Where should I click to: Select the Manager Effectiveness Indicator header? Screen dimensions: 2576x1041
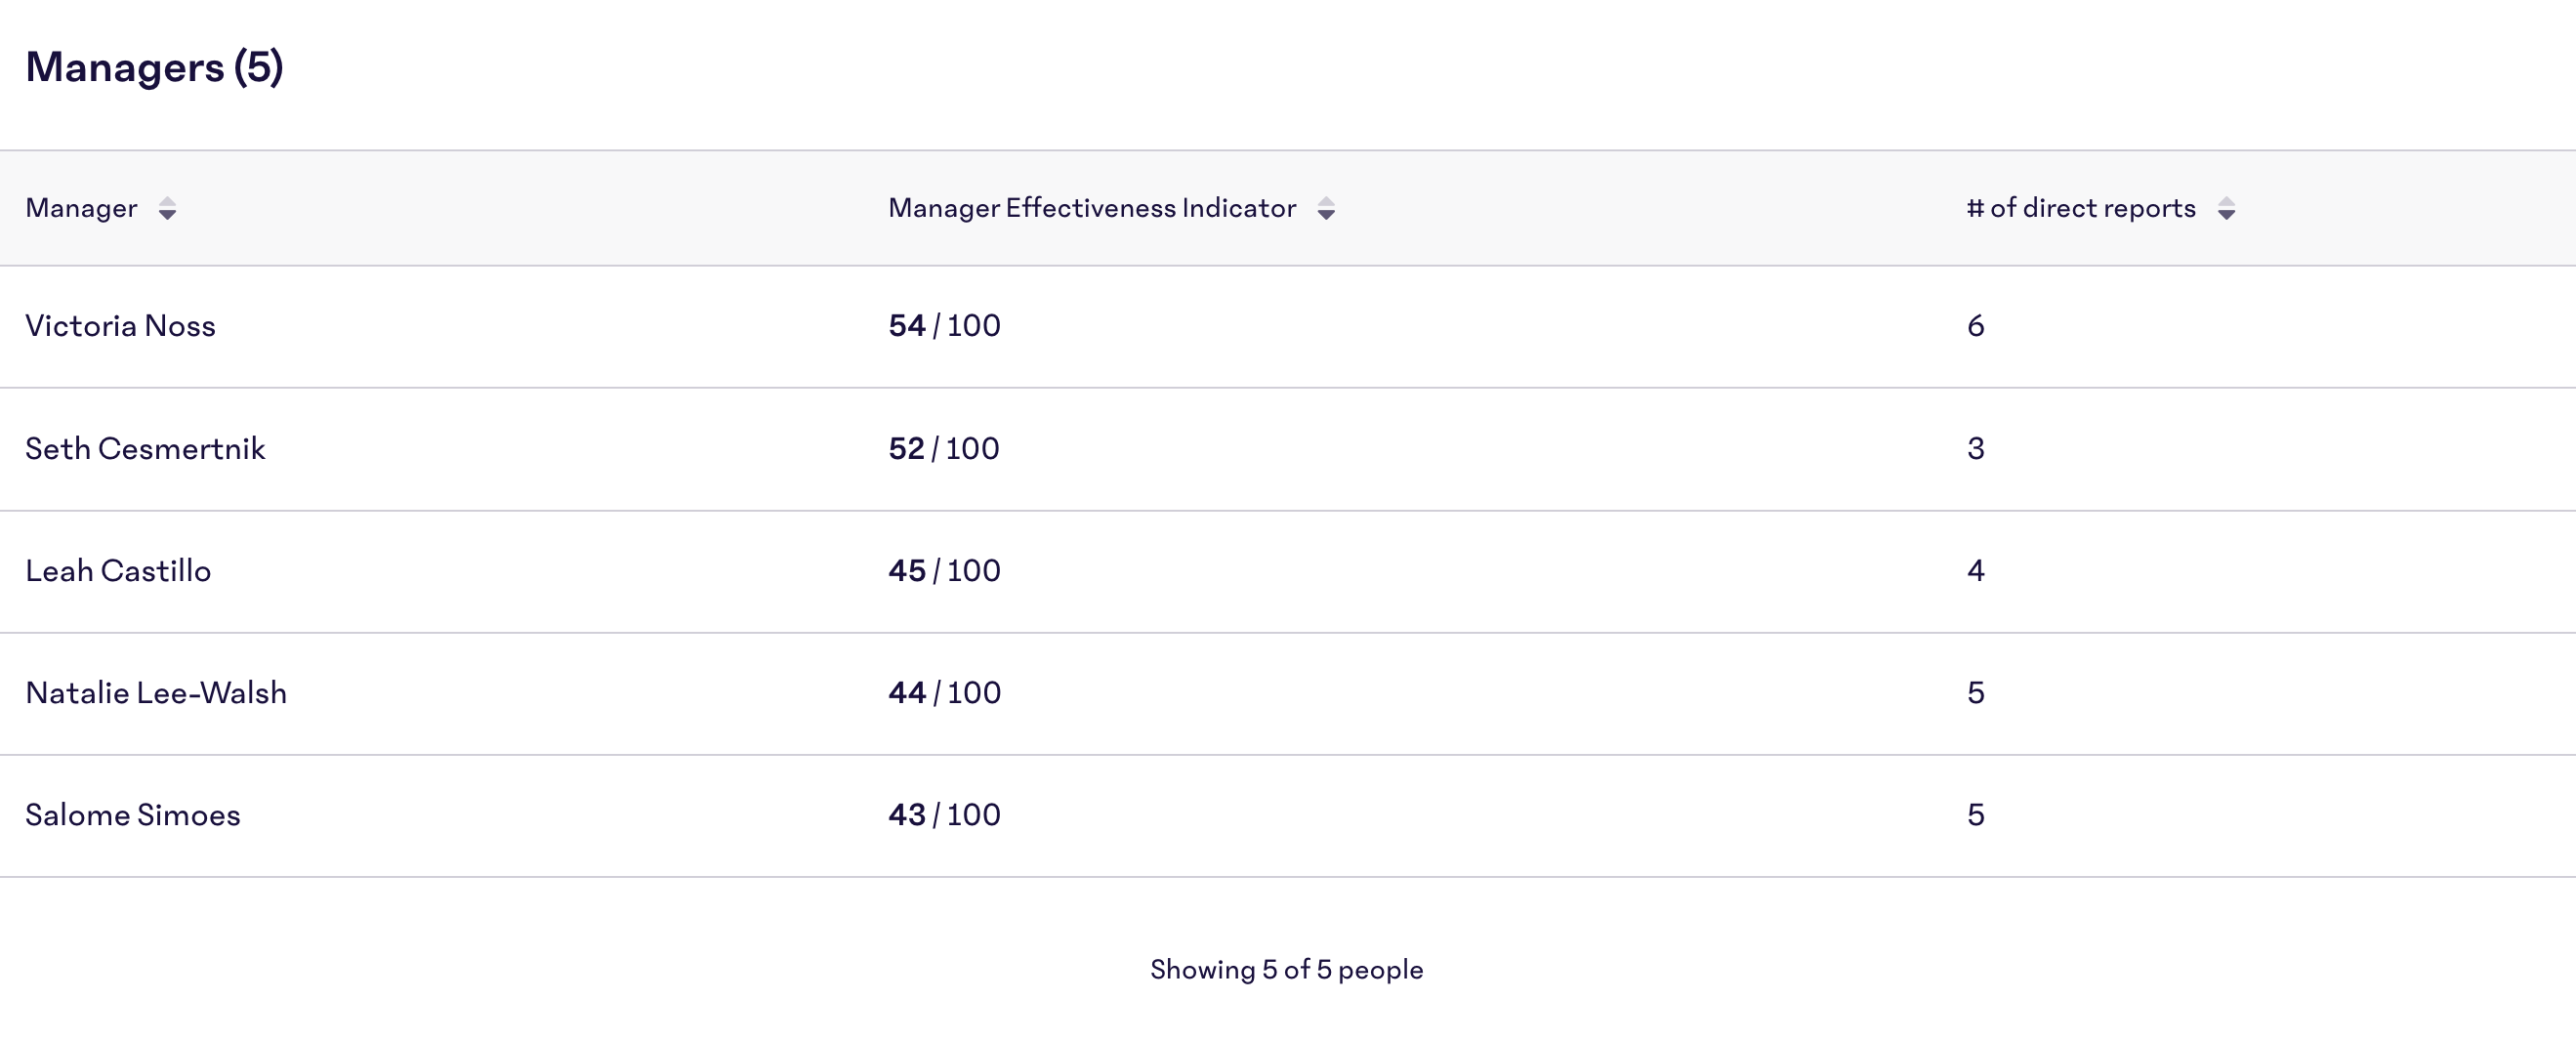pyautogui.click(x=1092, y=208)
